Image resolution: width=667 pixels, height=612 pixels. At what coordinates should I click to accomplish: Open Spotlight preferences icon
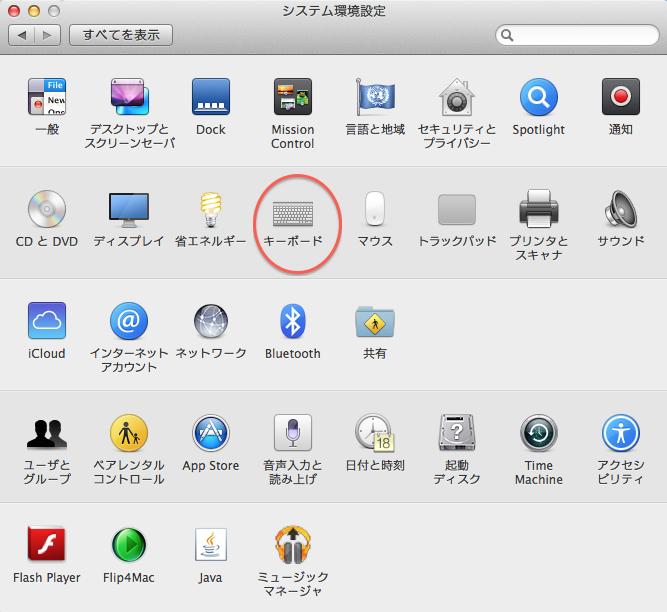[x=539, y=97]
